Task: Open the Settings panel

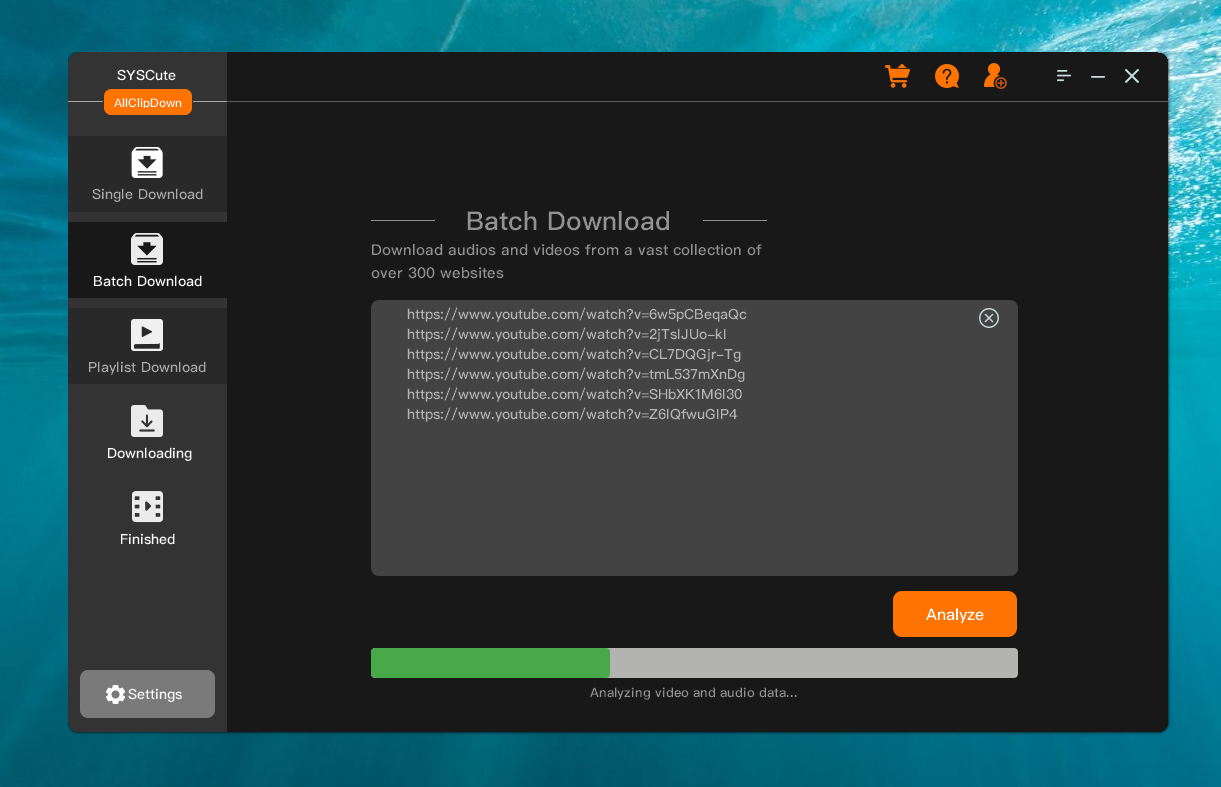Action: coord(146,693)
